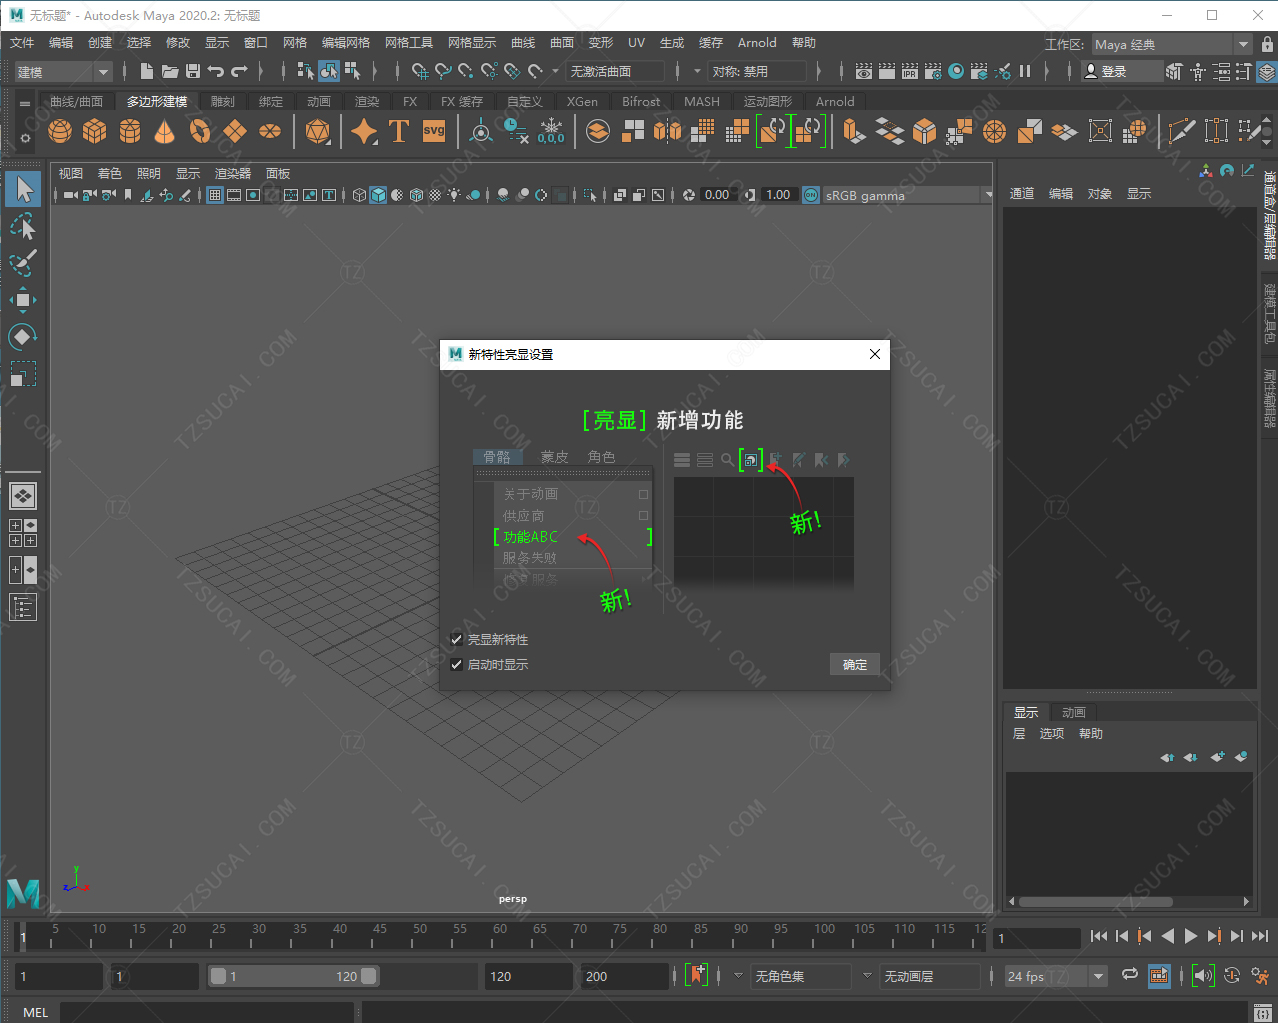Select the Rotate tool in the toolbox
Viewport: 1278px width, 1023px height.
(22, 337)
